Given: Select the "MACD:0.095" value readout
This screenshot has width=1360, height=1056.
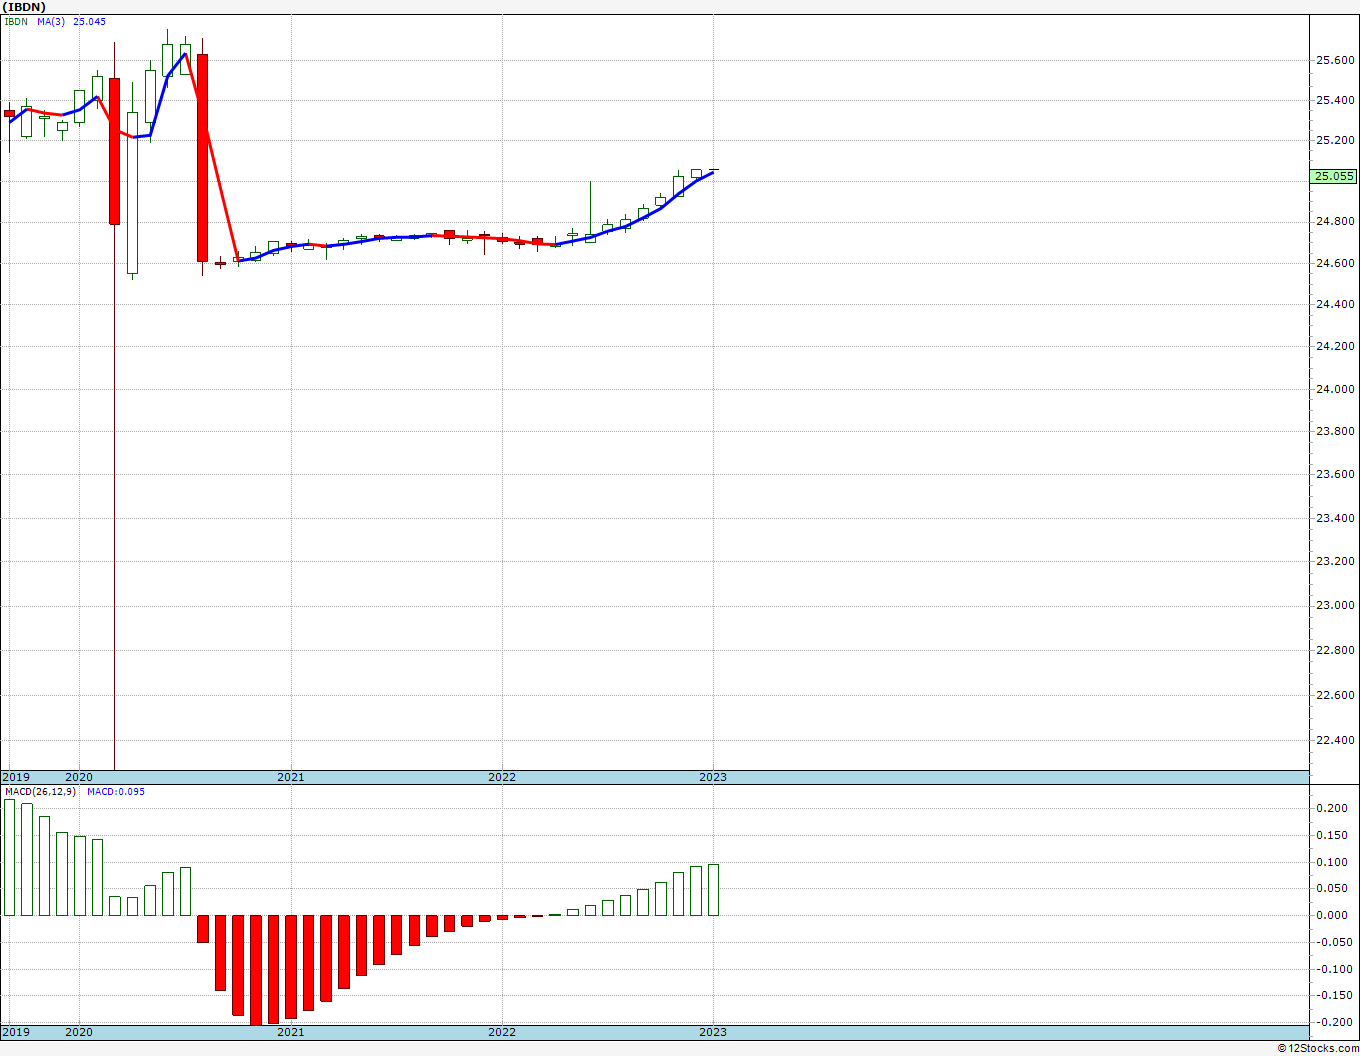Looking at the screenshot, I should pos(116,792).
